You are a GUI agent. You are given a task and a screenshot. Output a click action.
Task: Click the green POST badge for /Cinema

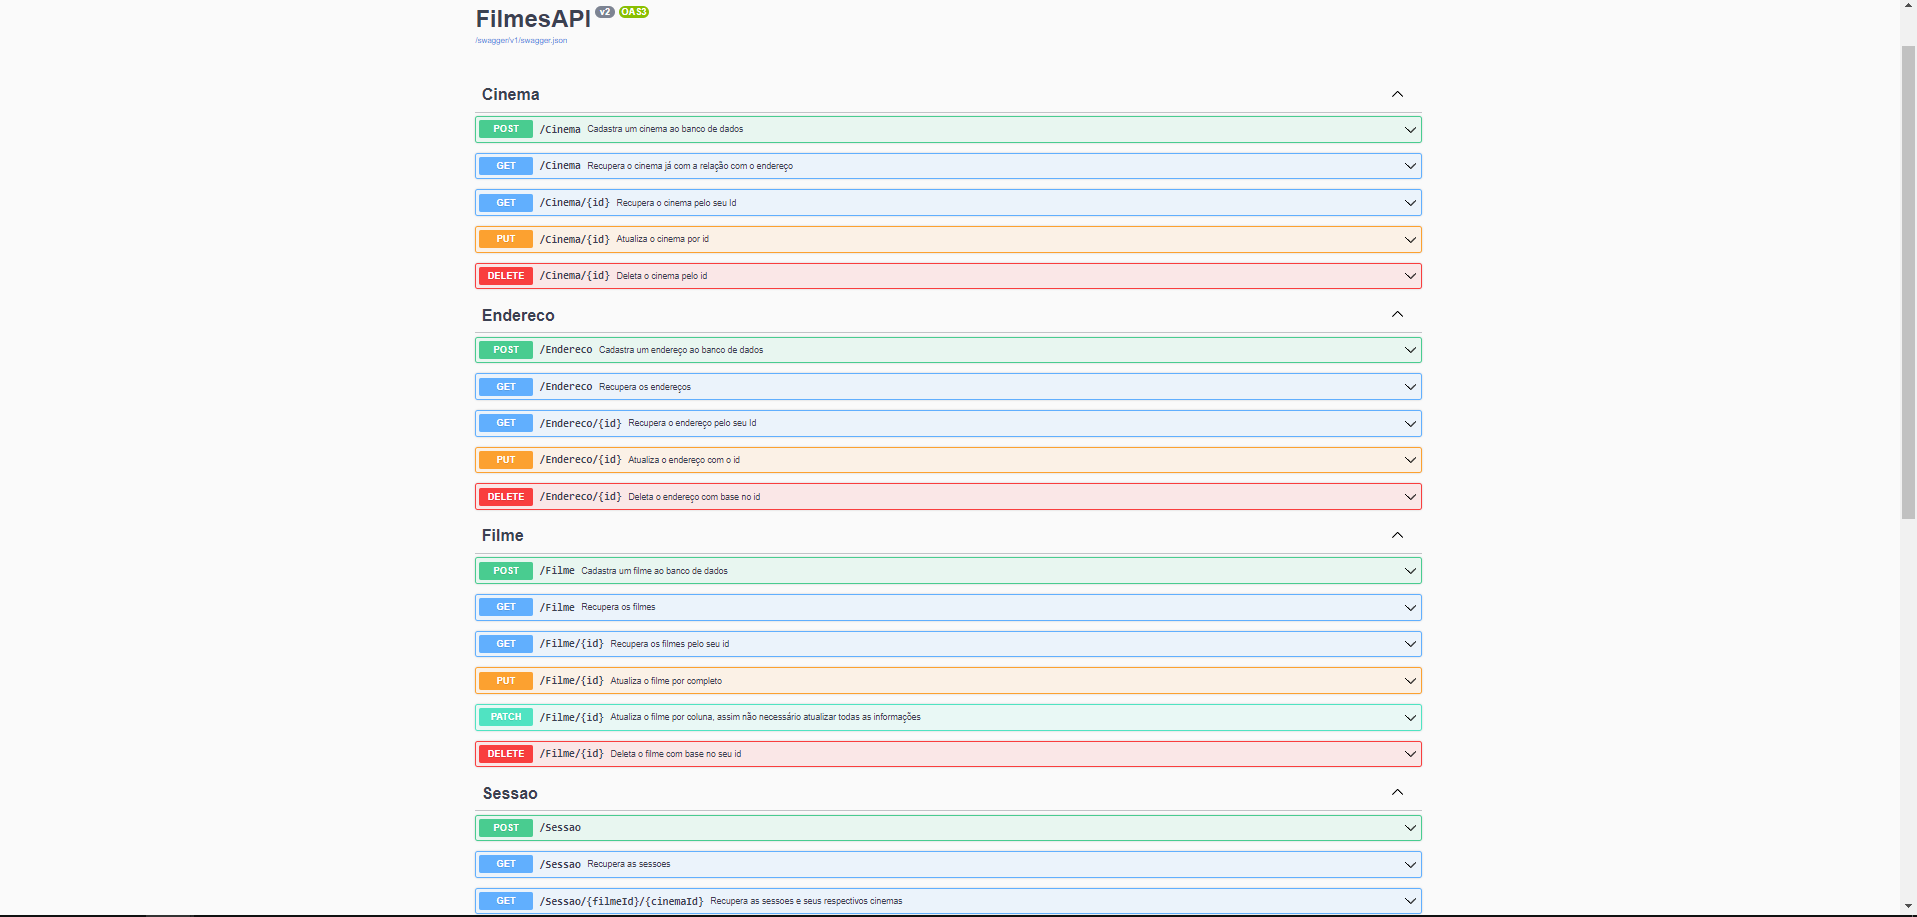(506, 129)
